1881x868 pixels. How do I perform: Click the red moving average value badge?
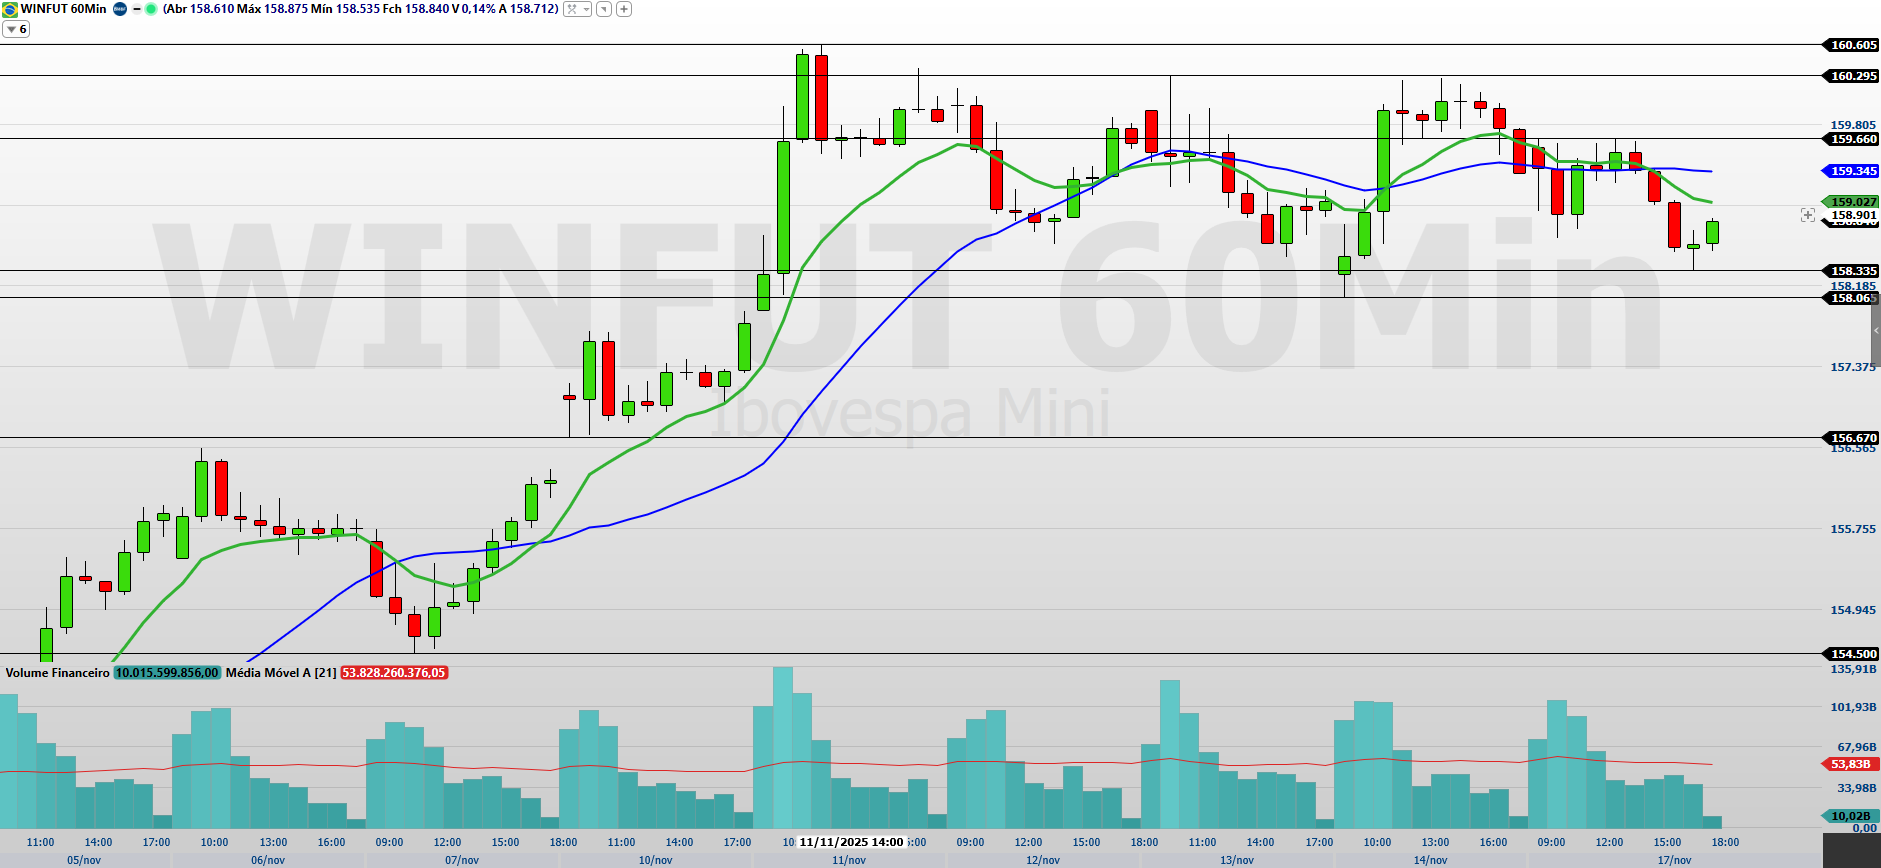point(394,673)
